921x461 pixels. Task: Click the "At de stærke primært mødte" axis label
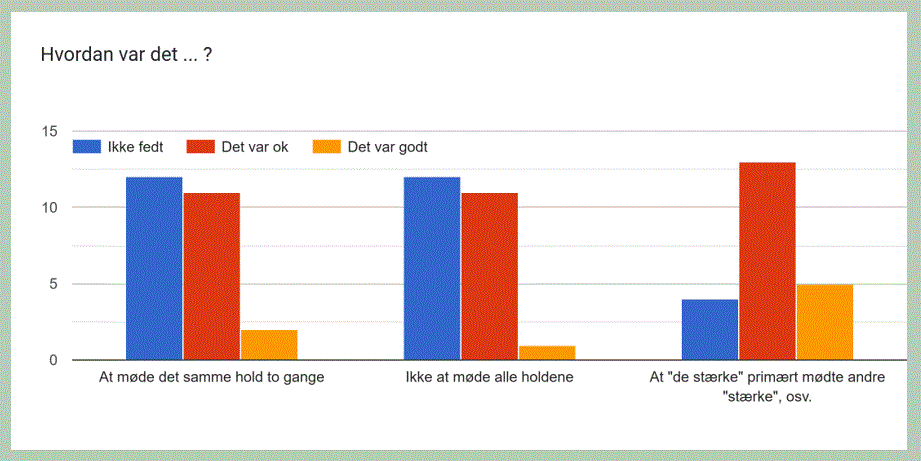tap(766, 385)
